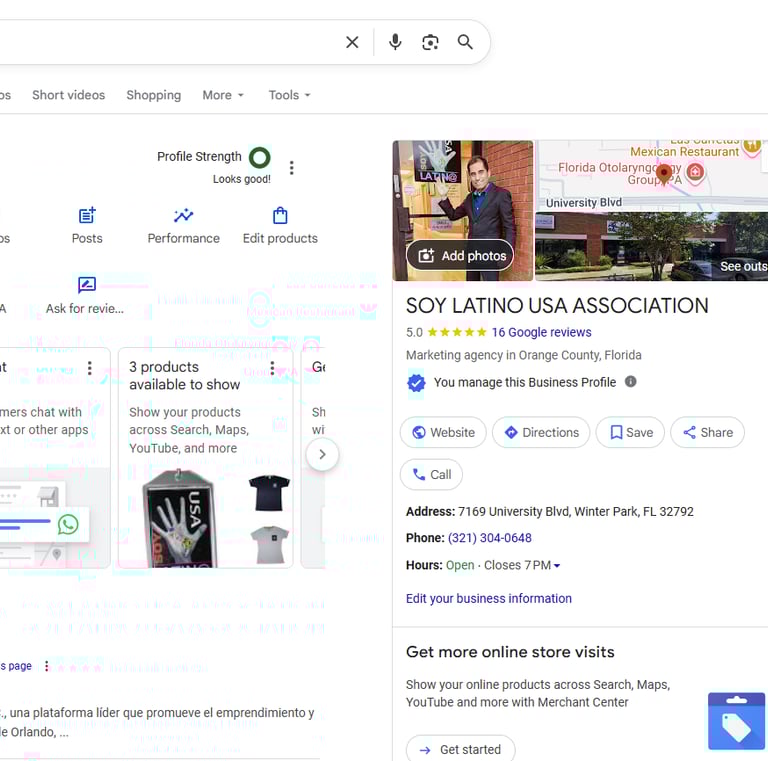Click the phone number (321) 304-0648

pos(489,538)
